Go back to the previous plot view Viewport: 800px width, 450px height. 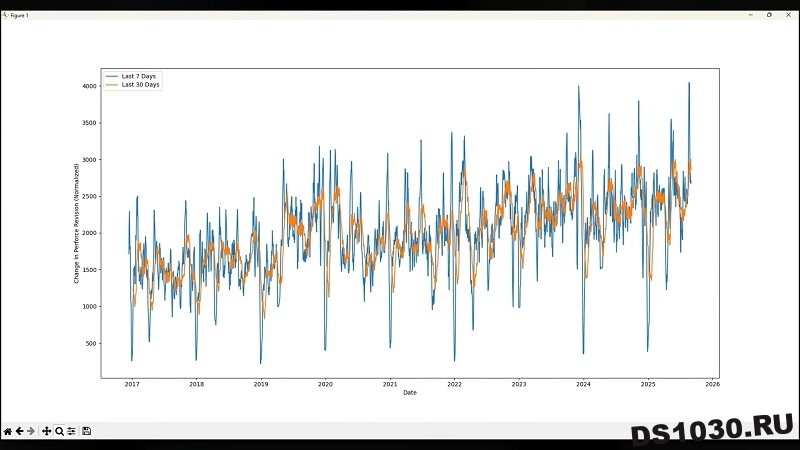click(x=19, y=431)
